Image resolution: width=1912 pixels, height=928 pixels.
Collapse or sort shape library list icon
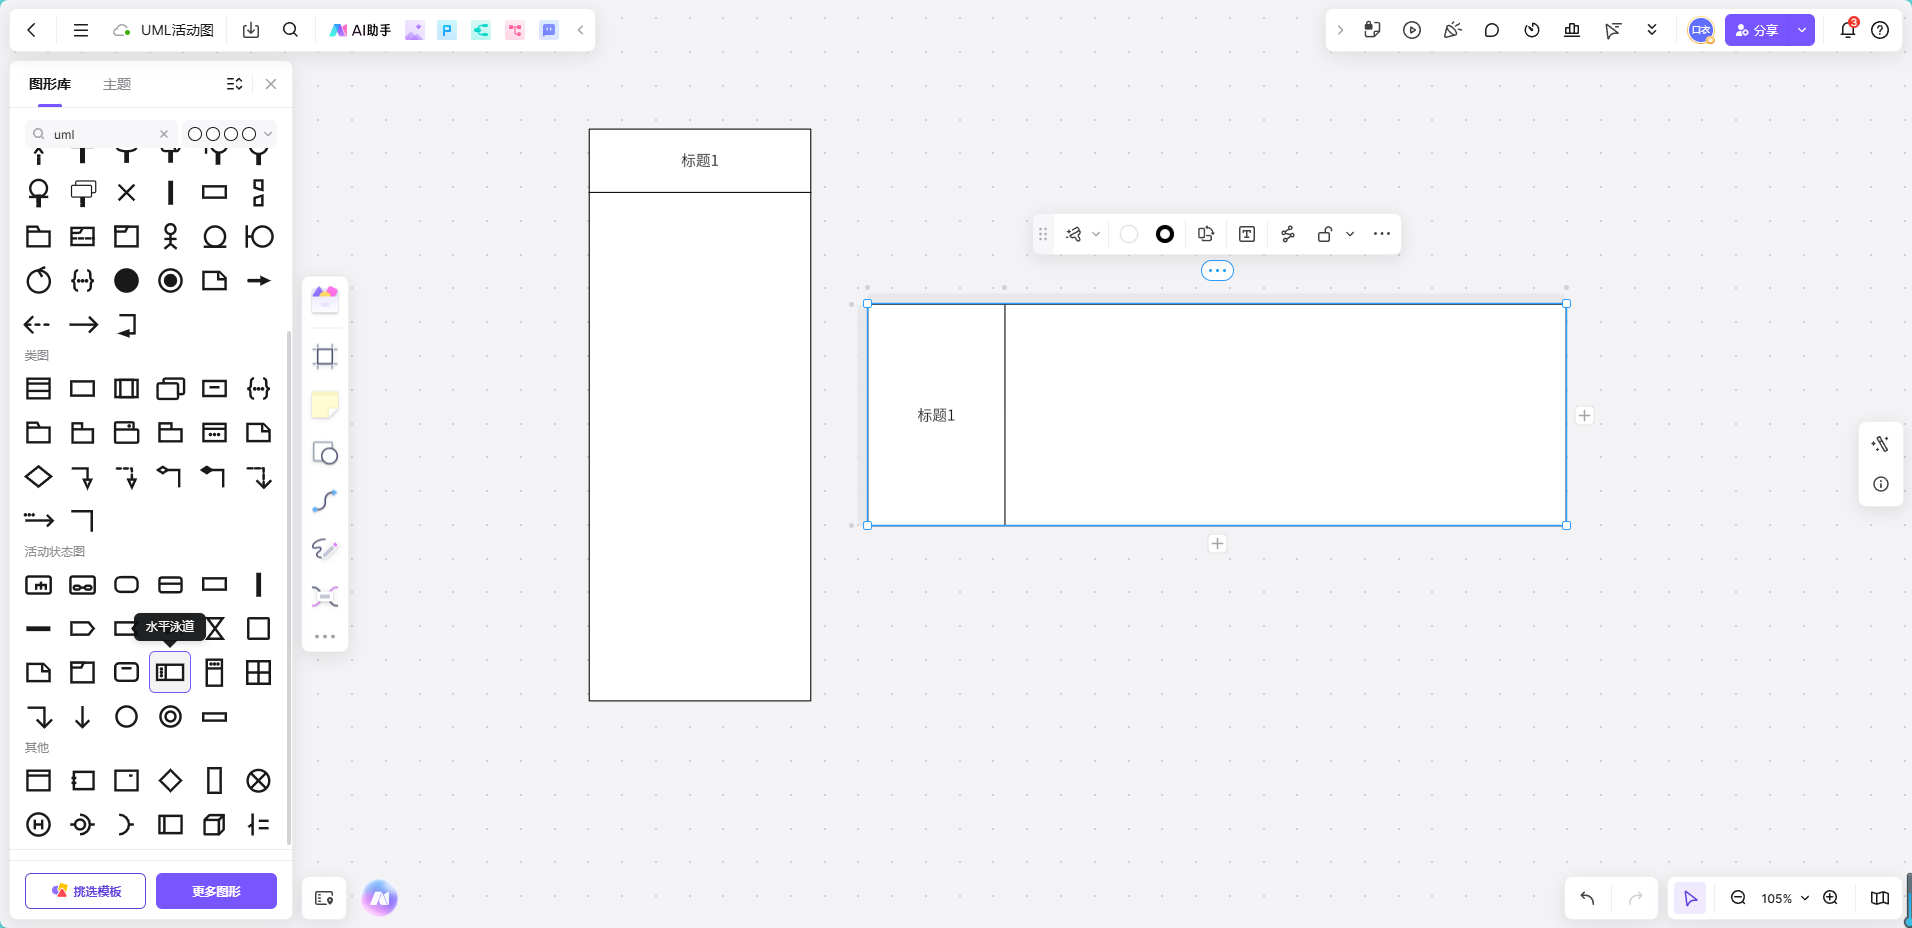[x=234, y=84]
